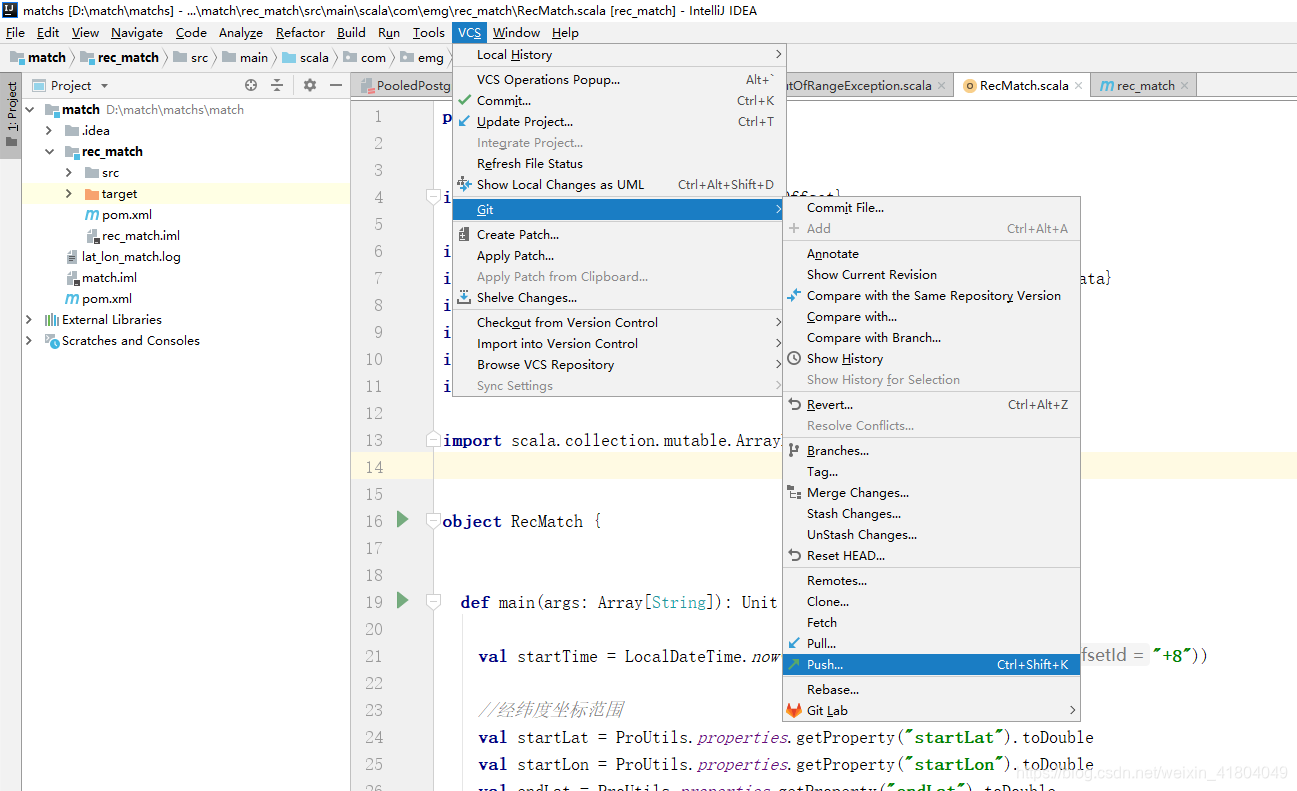Open Branches… from the Git submenu

pos(931,450)
